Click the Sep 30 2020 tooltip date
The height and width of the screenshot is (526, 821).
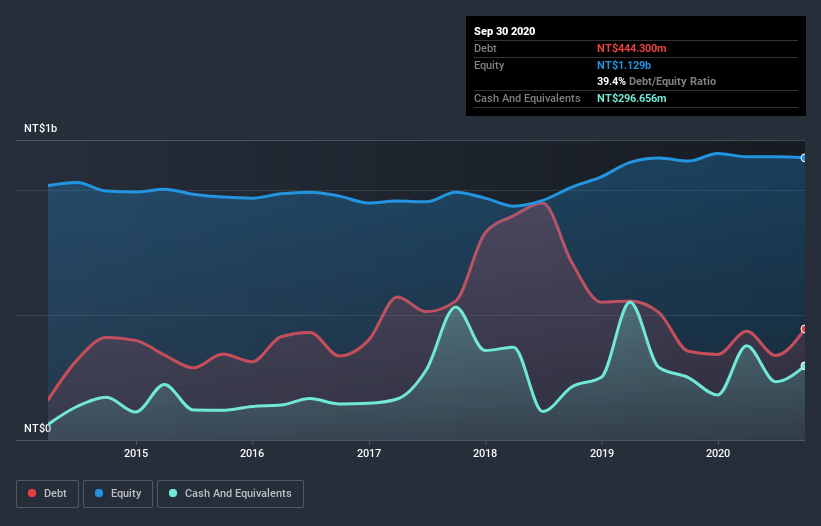click(x=504, y=31)
